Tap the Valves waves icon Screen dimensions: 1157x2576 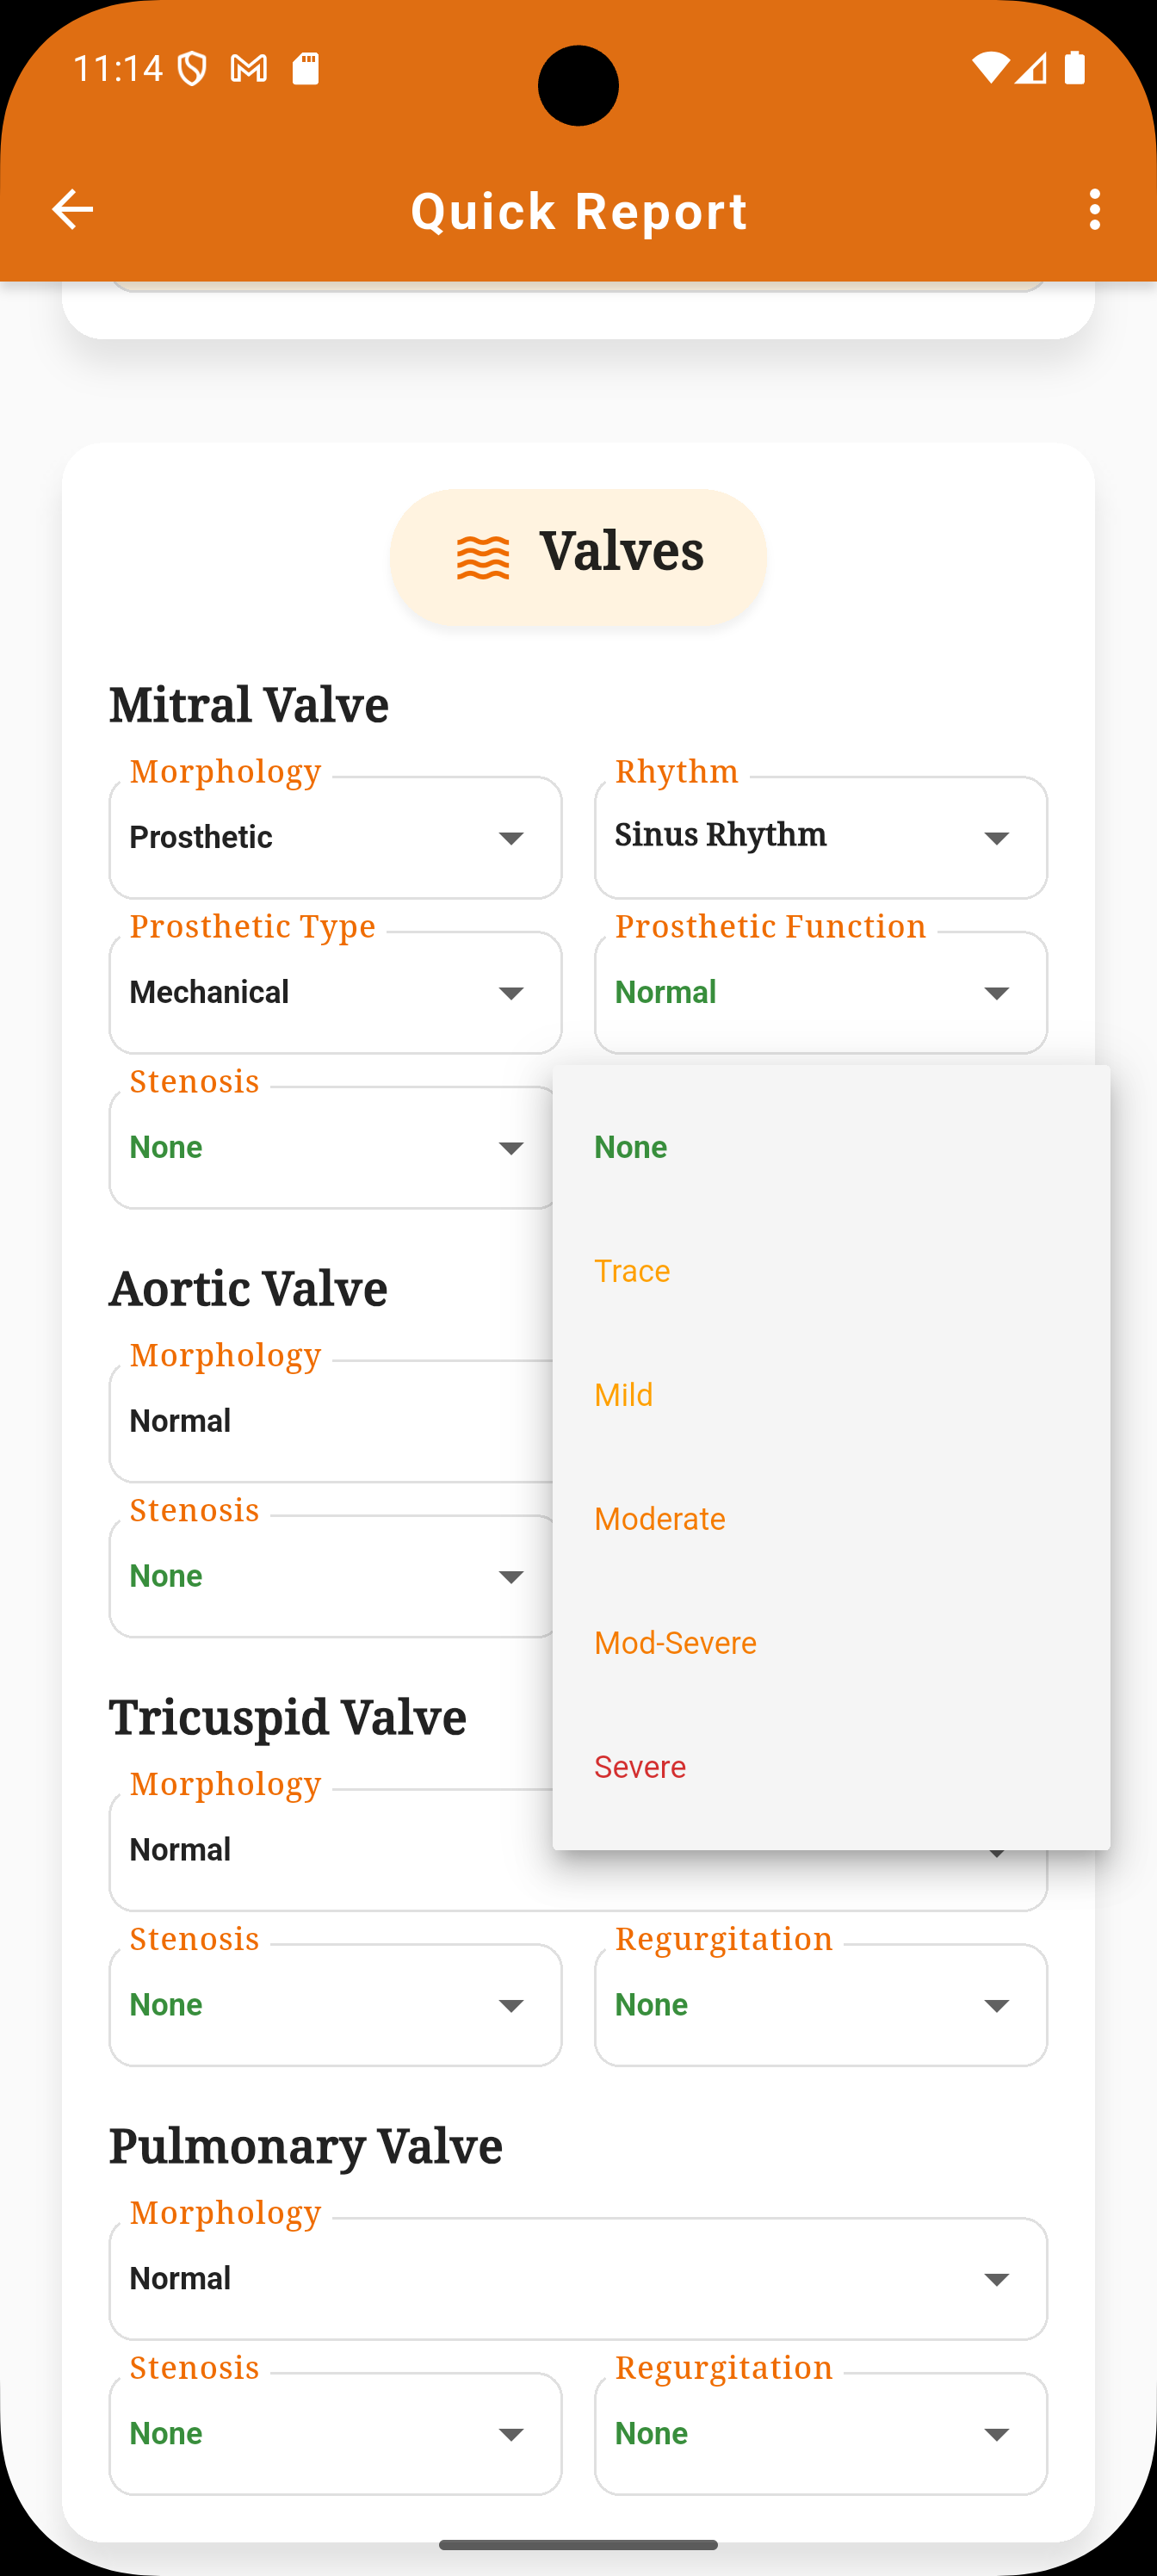coord(483,557)
